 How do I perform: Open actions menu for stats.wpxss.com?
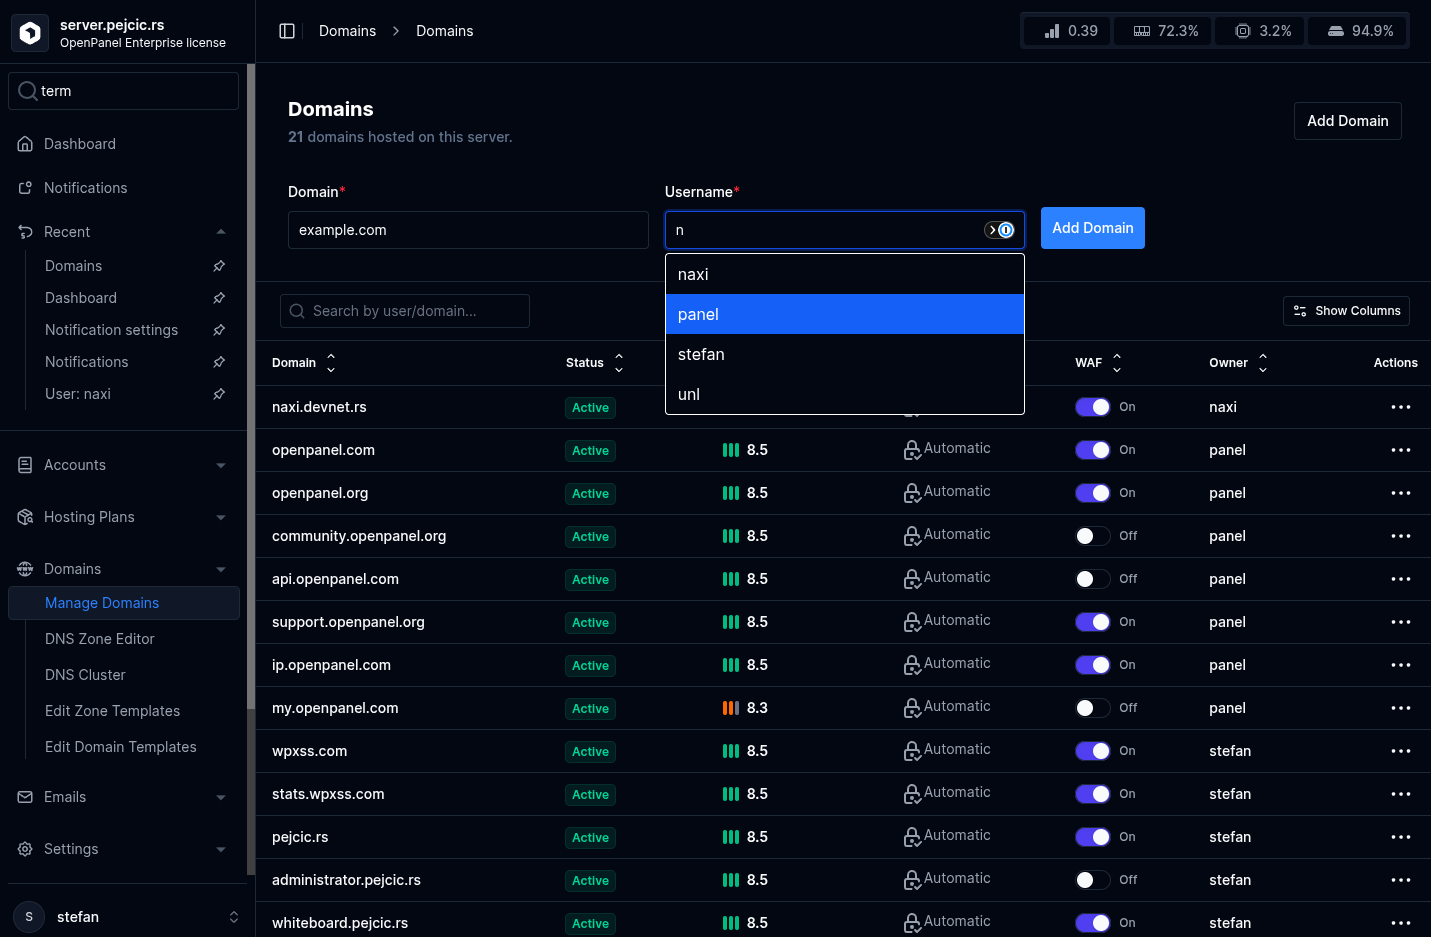pos(1401,794)
